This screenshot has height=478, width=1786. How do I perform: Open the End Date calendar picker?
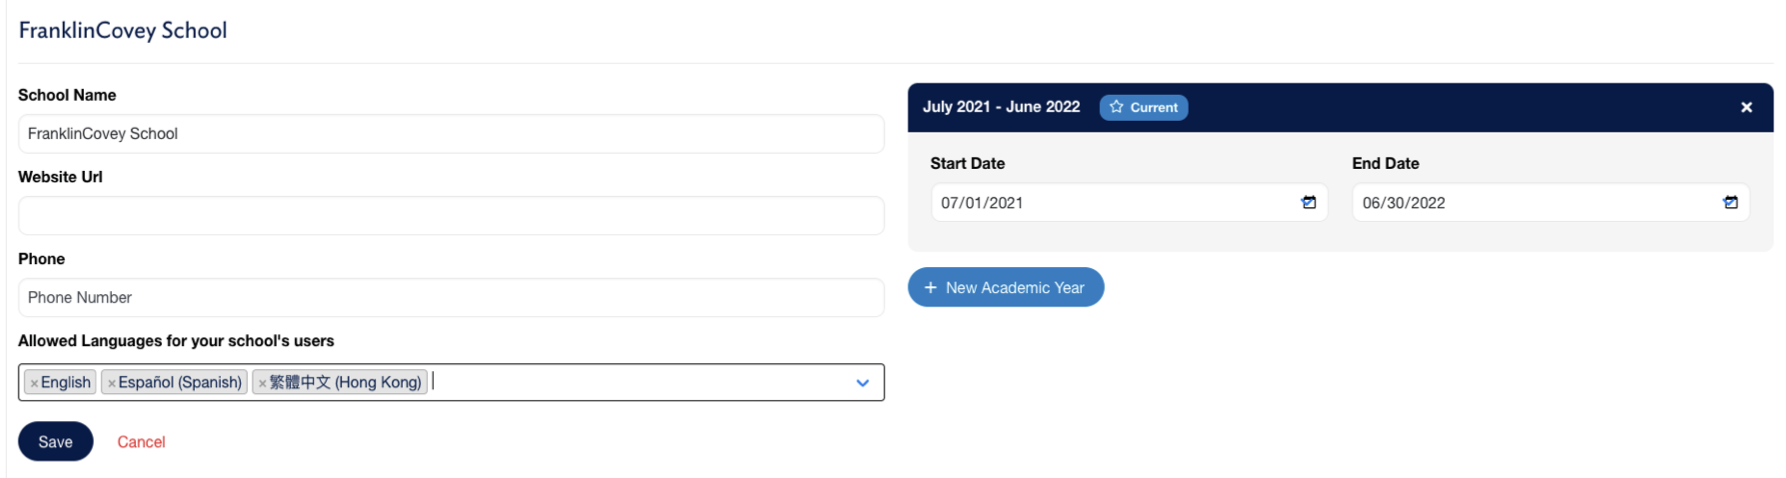(x=1730, y=202)
